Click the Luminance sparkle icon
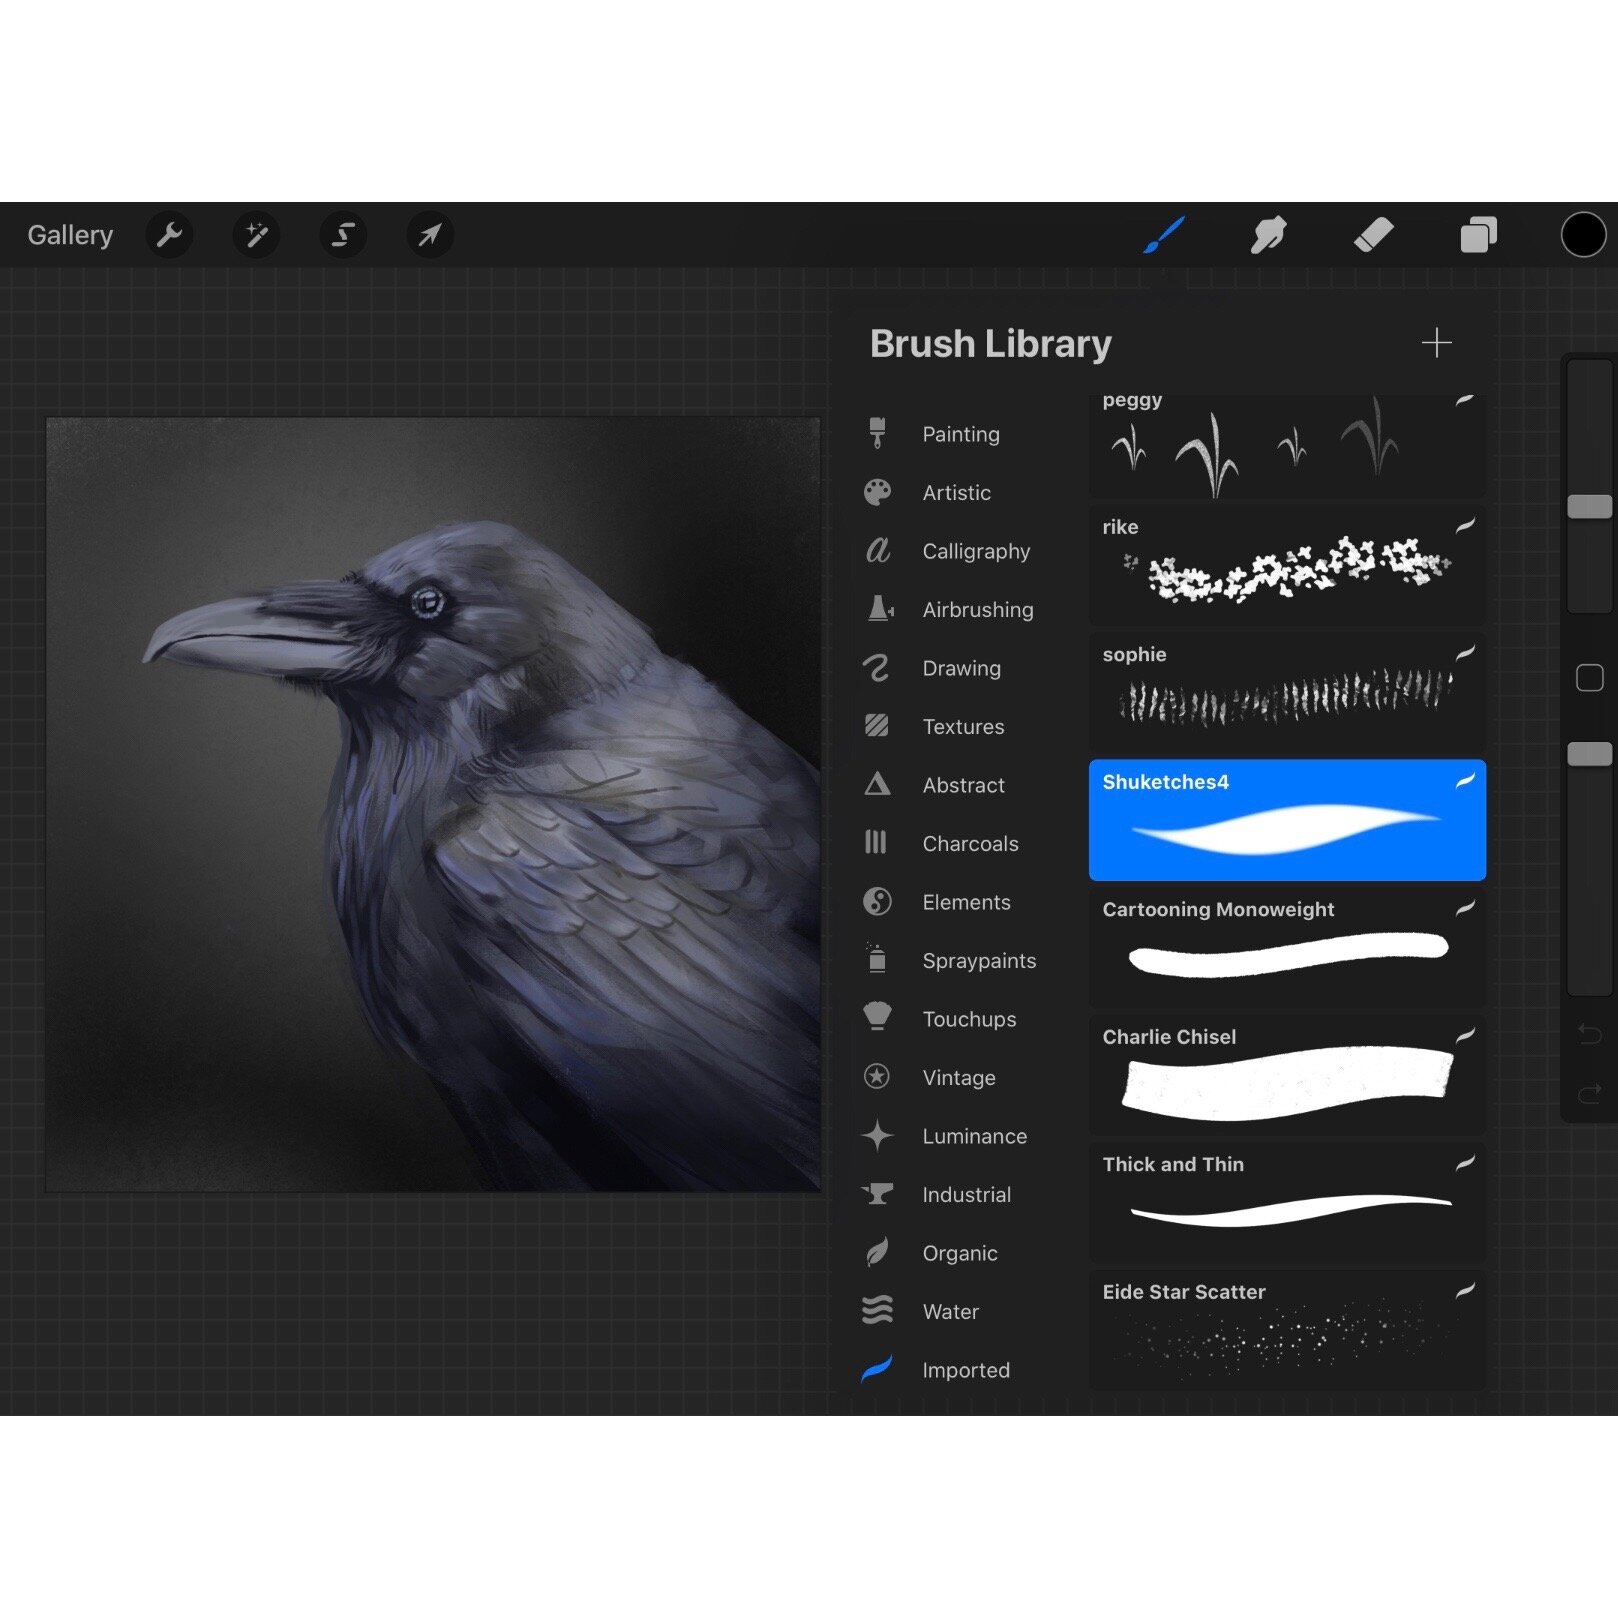Screen dimensions: 1618x1618 click(x=877, y=1135)
